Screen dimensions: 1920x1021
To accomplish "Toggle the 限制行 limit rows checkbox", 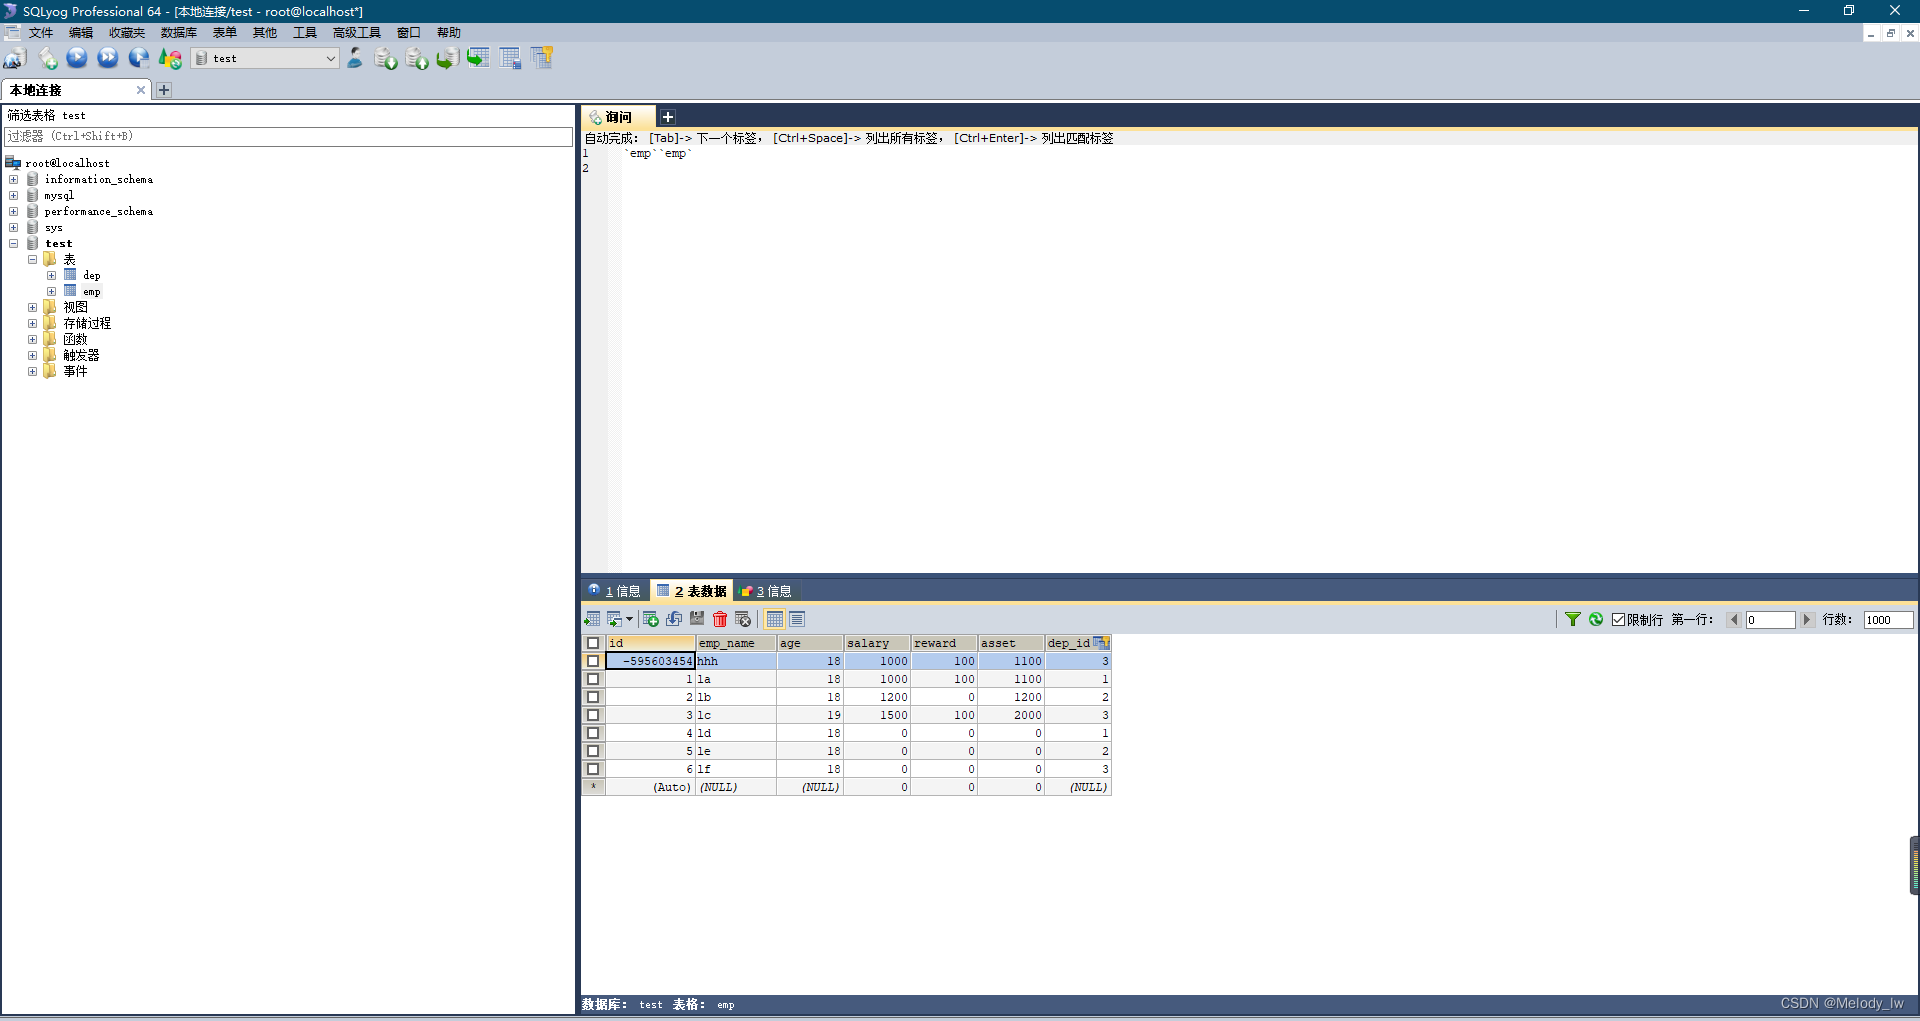I will tap(1618, 620).
